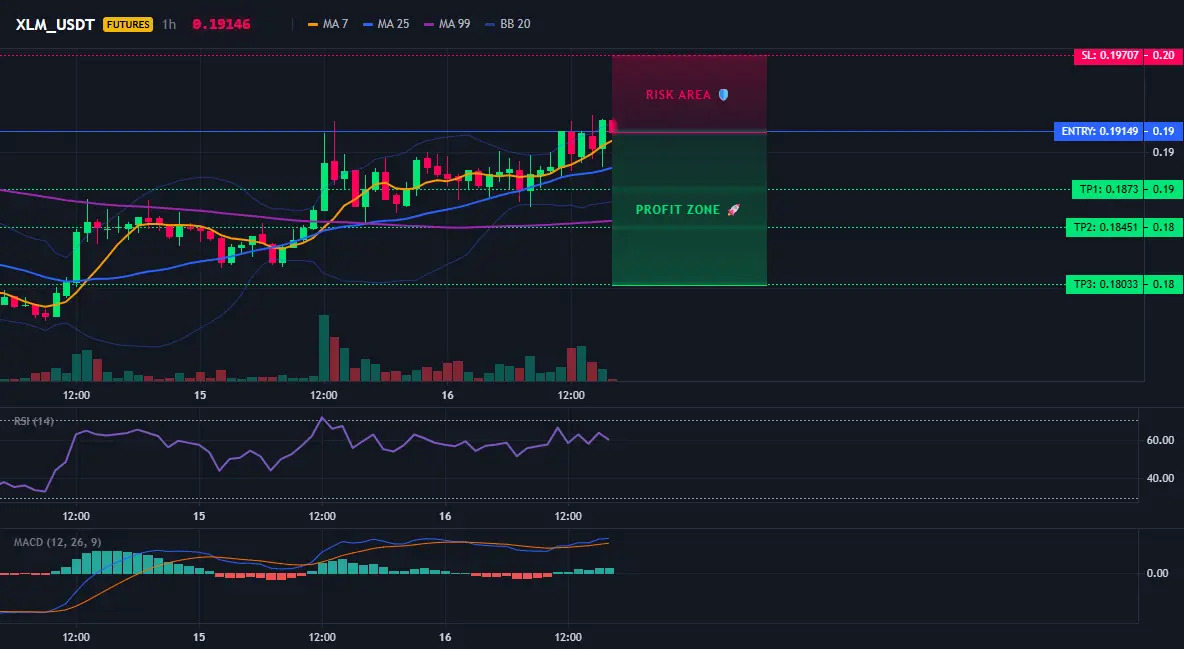Click the current price 0.19146
This screenshot has width=1184, height=649.
221,24
